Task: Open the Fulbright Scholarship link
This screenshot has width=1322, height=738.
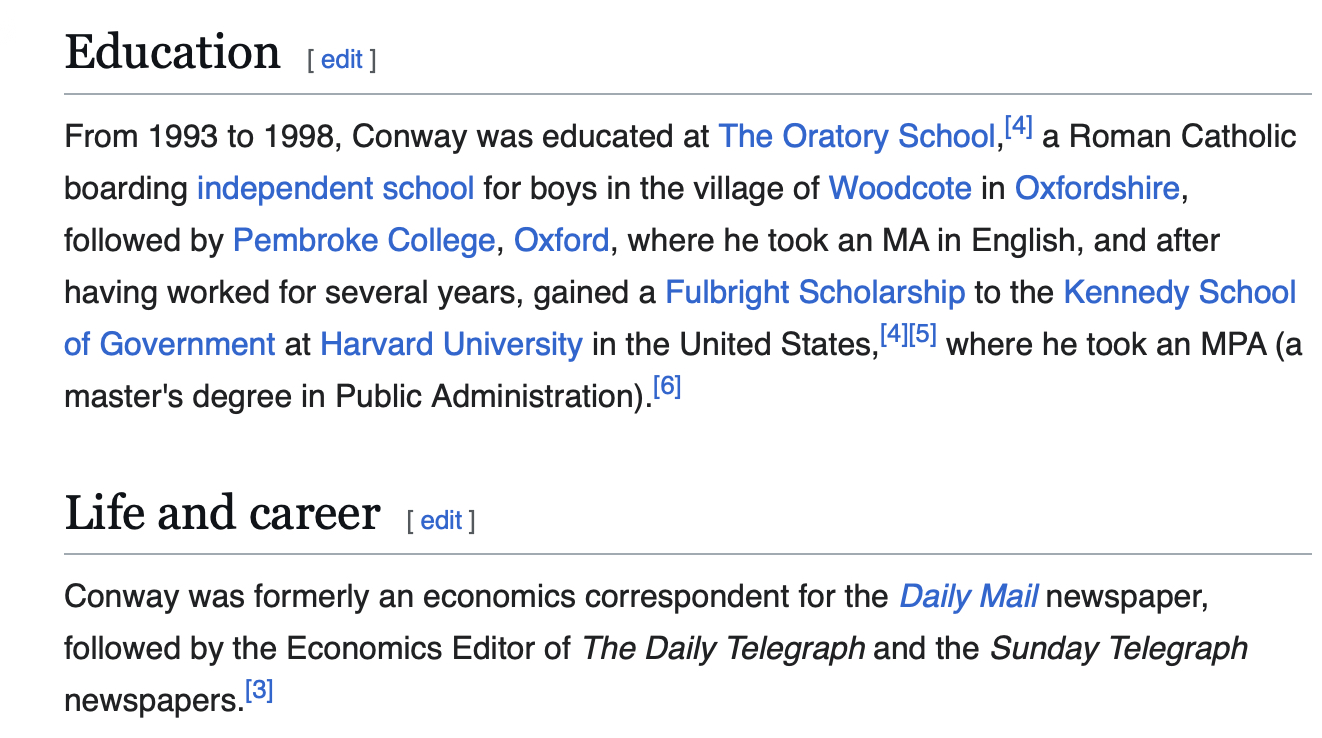Action: (x=815, y=292)
